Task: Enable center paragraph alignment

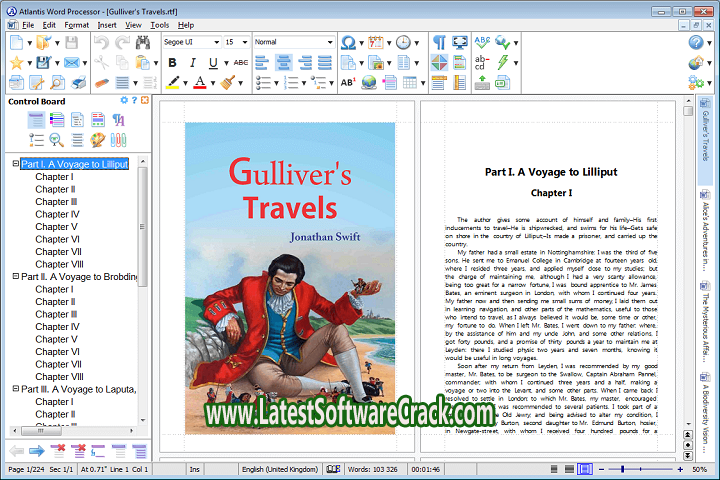Action: pos(284,62)
